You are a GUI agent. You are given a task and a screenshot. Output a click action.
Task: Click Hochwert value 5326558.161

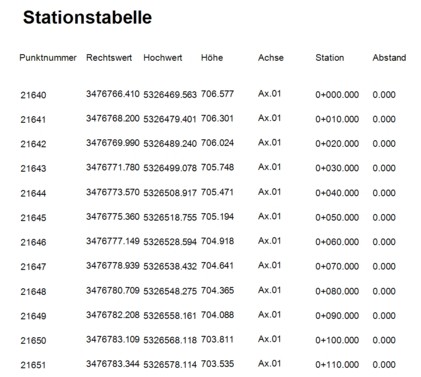click(170, 316)
